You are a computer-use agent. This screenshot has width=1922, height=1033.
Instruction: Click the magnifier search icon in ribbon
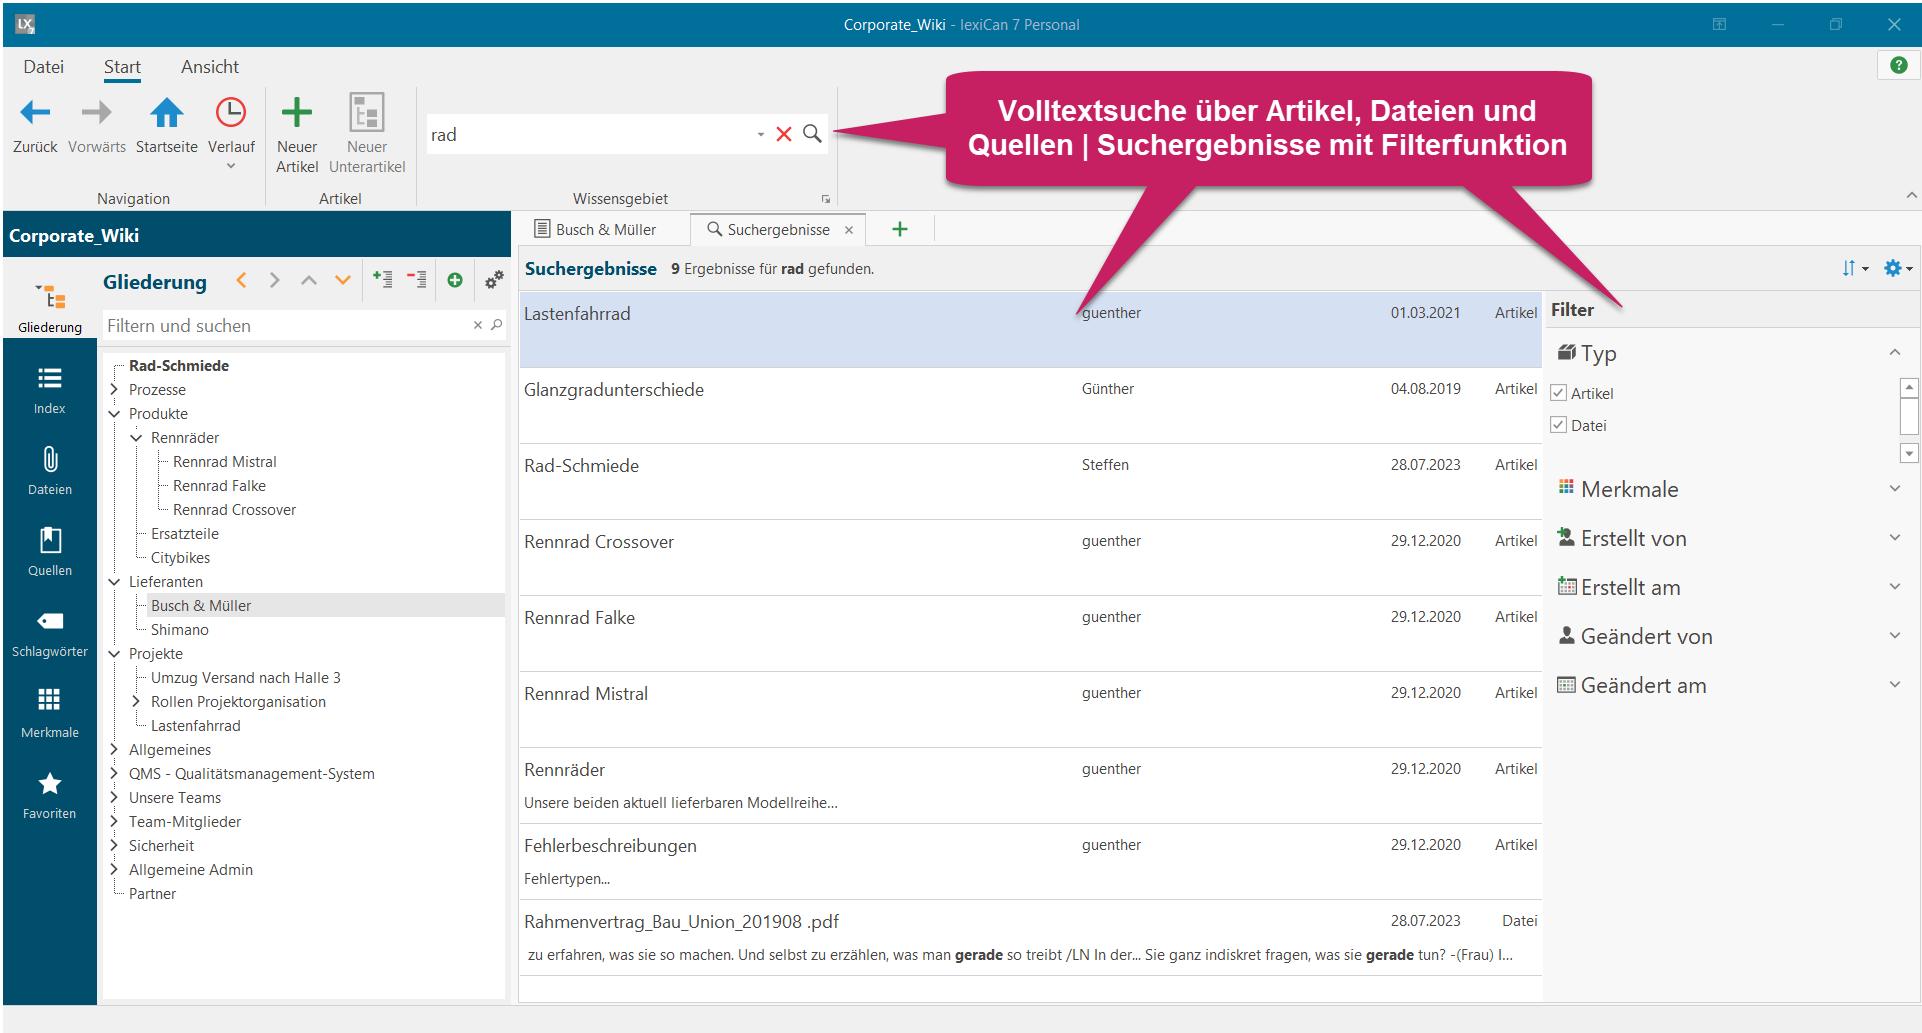tap(812, 134)
